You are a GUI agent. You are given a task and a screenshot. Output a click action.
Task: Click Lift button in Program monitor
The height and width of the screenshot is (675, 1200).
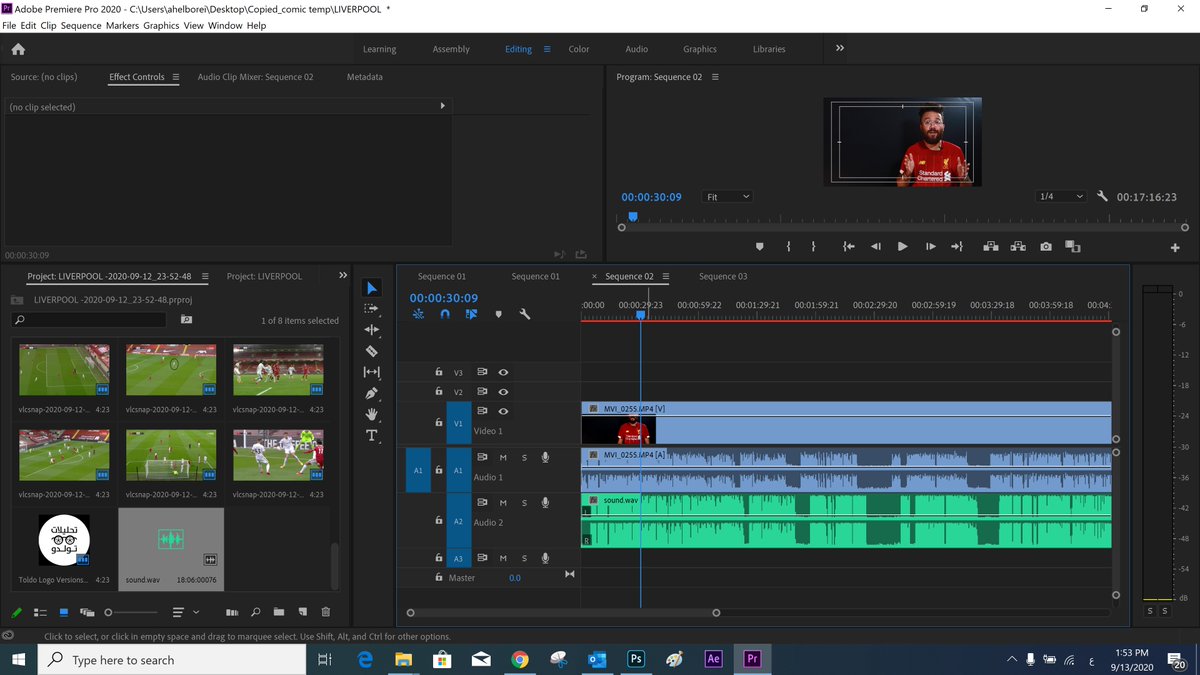[991, 246]
